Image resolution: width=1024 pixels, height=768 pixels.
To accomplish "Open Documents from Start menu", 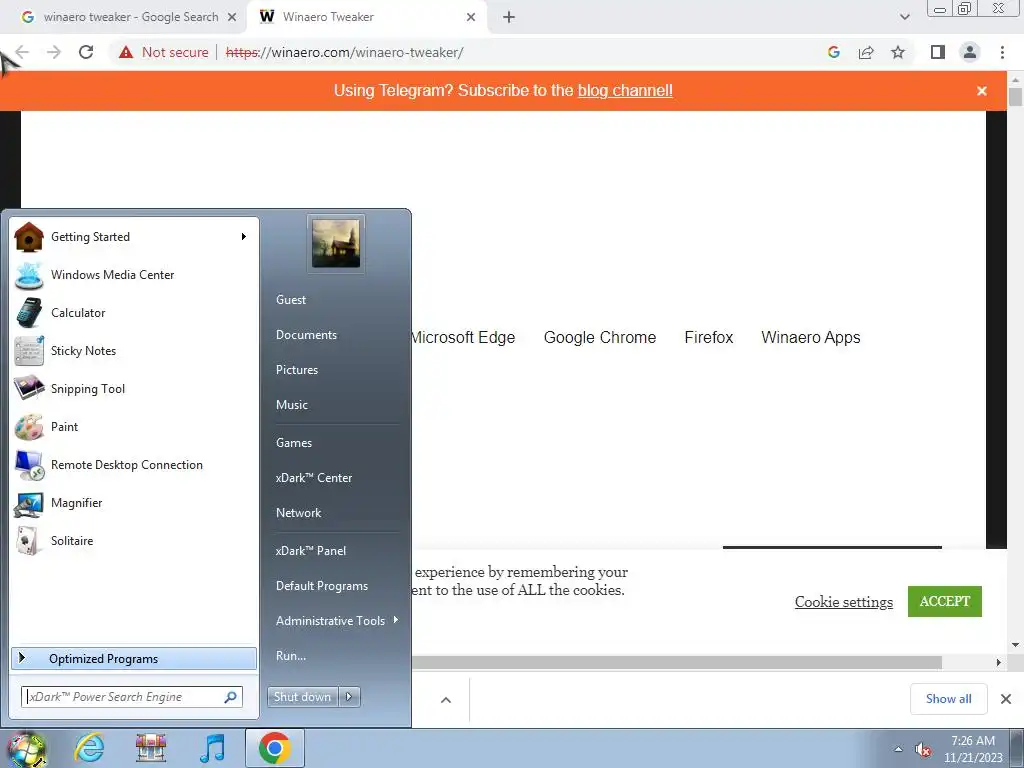I will 306,334.
